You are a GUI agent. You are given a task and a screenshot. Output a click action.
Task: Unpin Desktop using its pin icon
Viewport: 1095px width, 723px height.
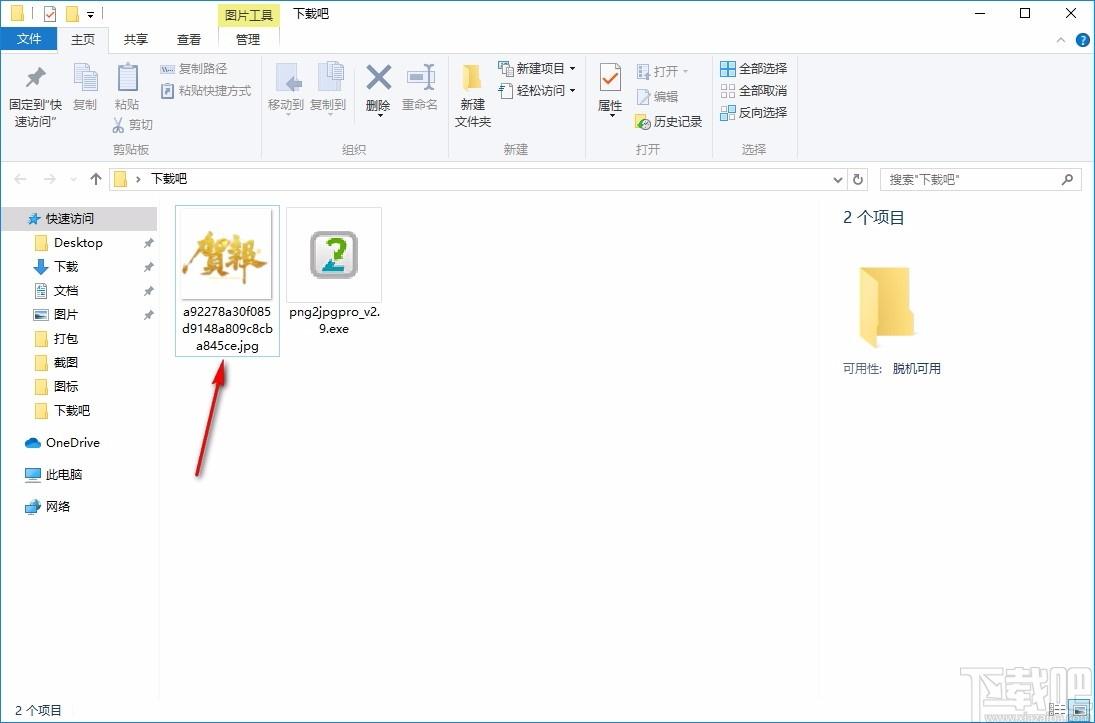point(148,243)
